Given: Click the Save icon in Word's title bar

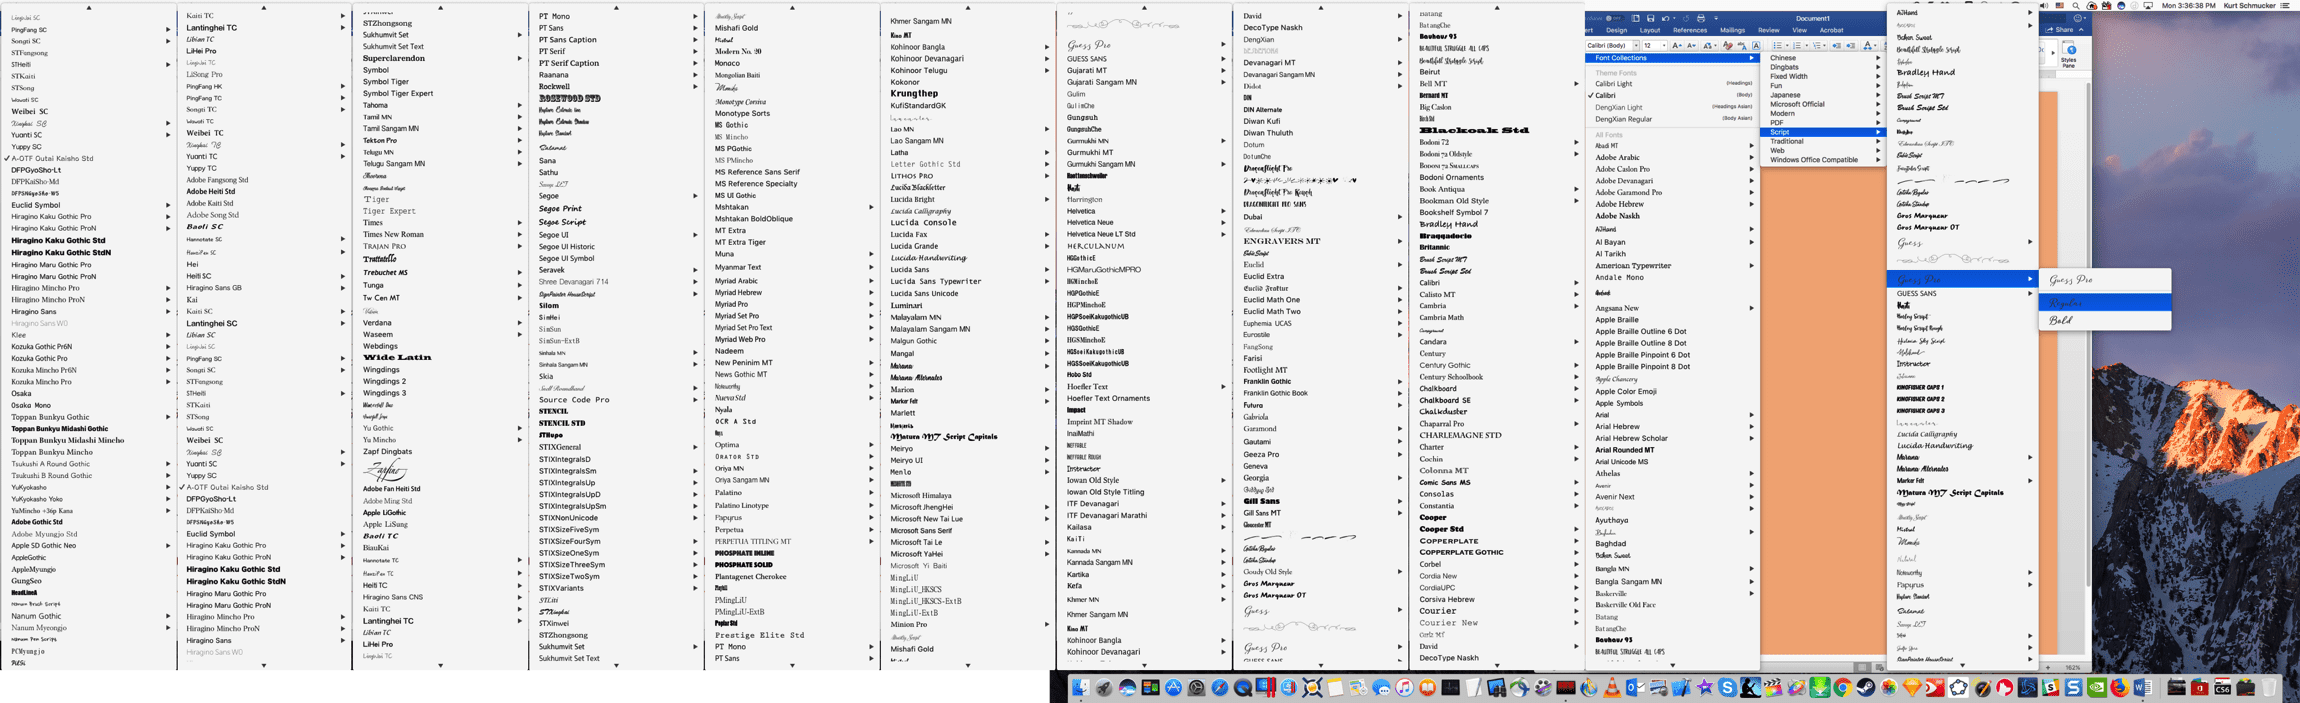Looking at the screenshot, I should coord(1650,18).
